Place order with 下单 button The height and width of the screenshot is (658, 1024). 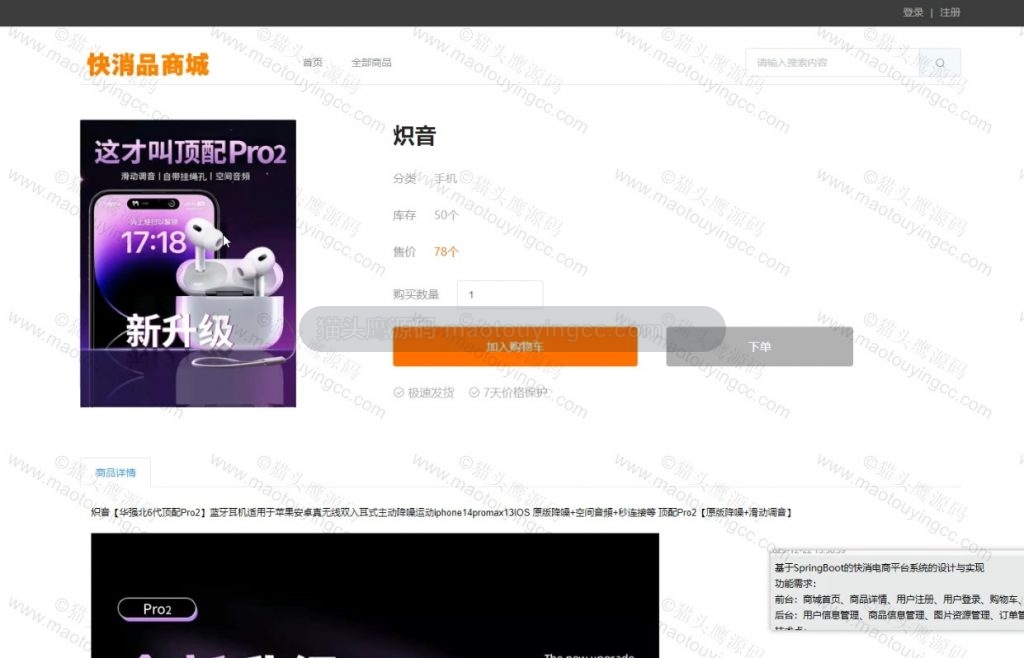(760, 347)
